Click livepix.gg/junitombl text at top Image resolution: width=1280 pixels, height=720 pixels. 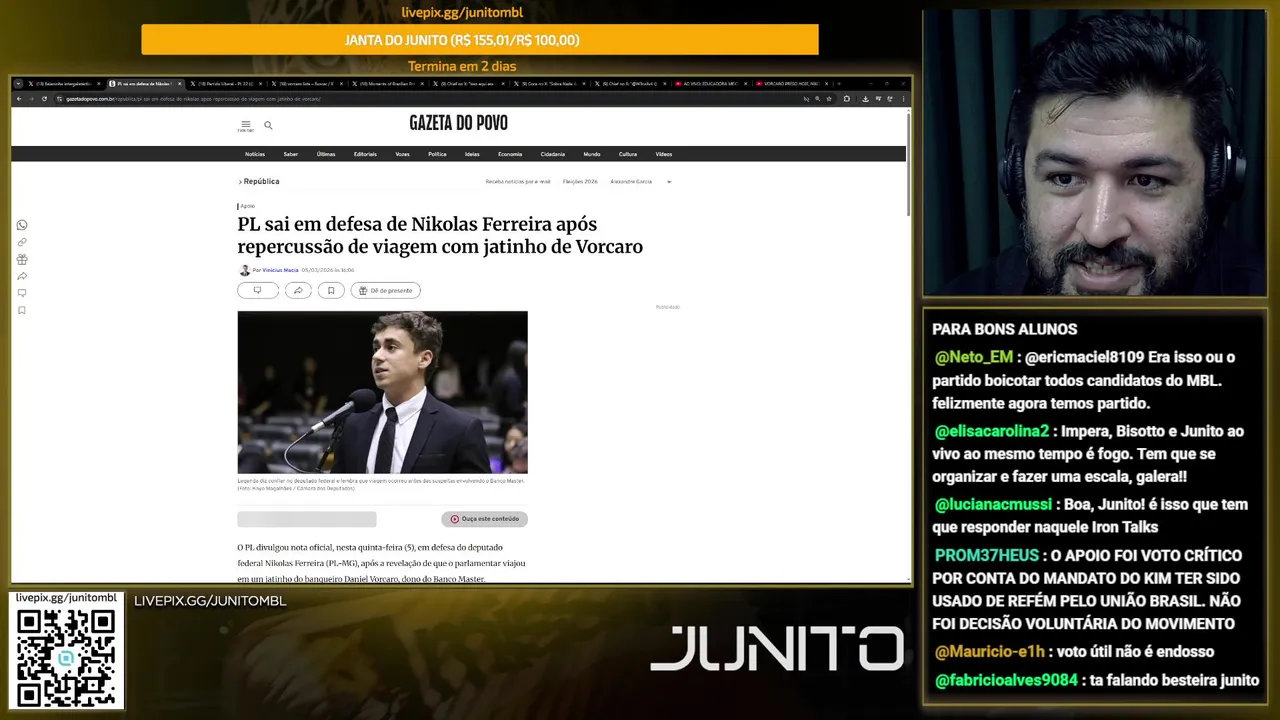(462, 12)
